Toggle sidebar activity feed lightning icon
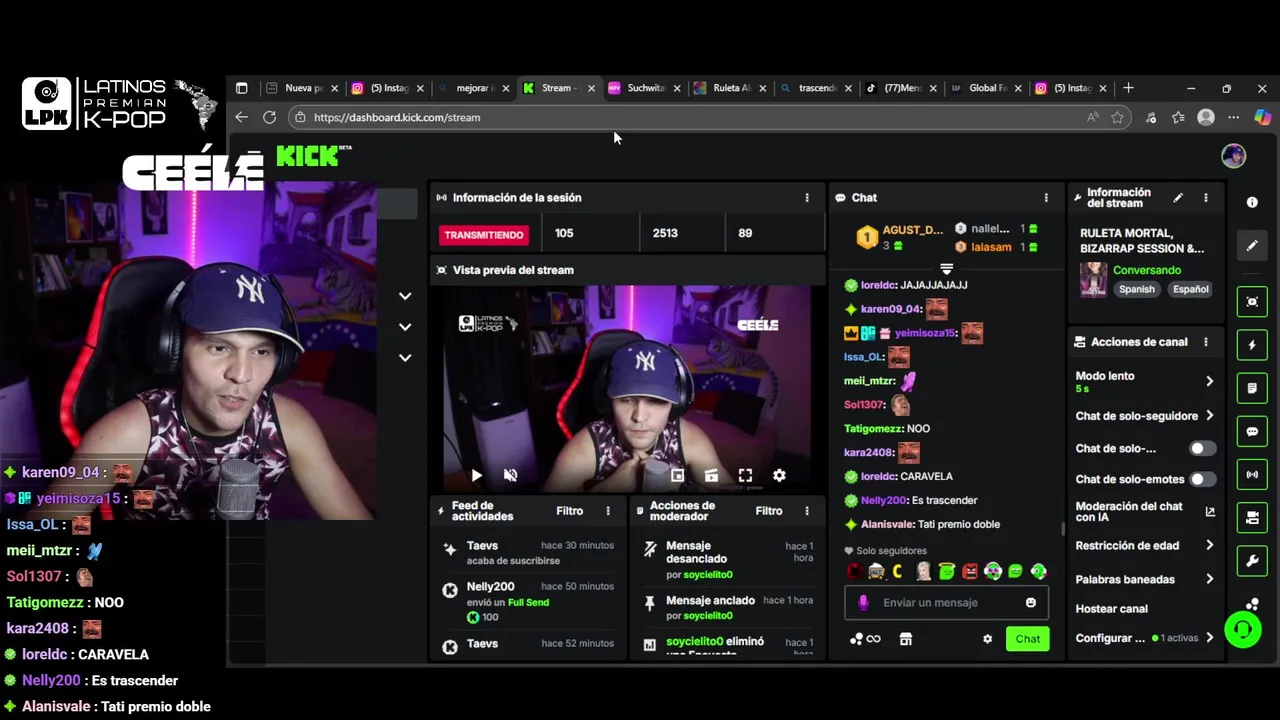The width and height of the screenshot is (1280, 720). click(1252, 345)
